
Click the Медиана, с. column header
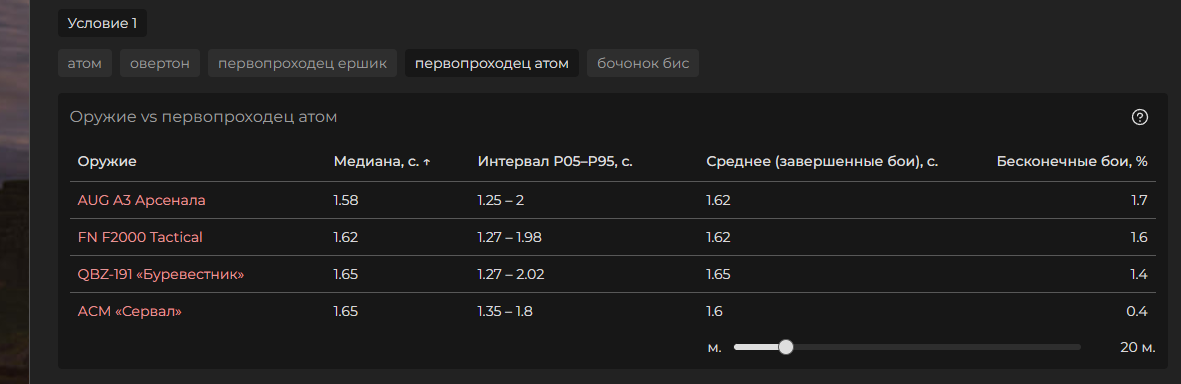pyautogui.click(x=377, y=162)
